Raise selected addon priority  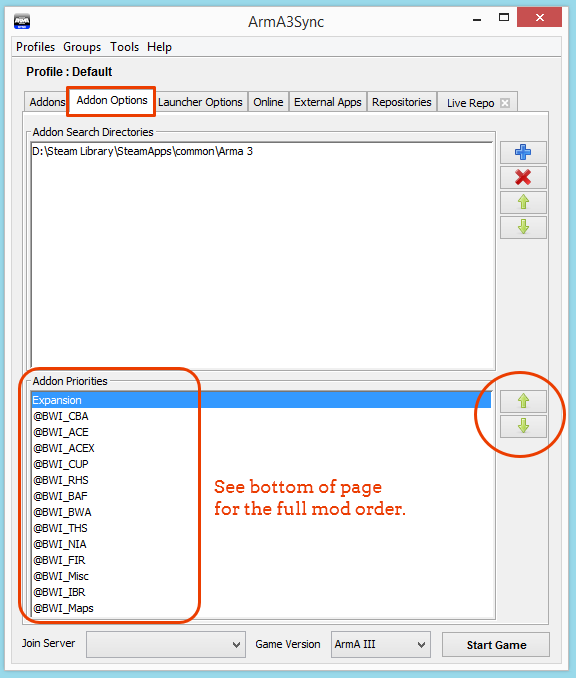pyautogui.click(x=523, y=401)
